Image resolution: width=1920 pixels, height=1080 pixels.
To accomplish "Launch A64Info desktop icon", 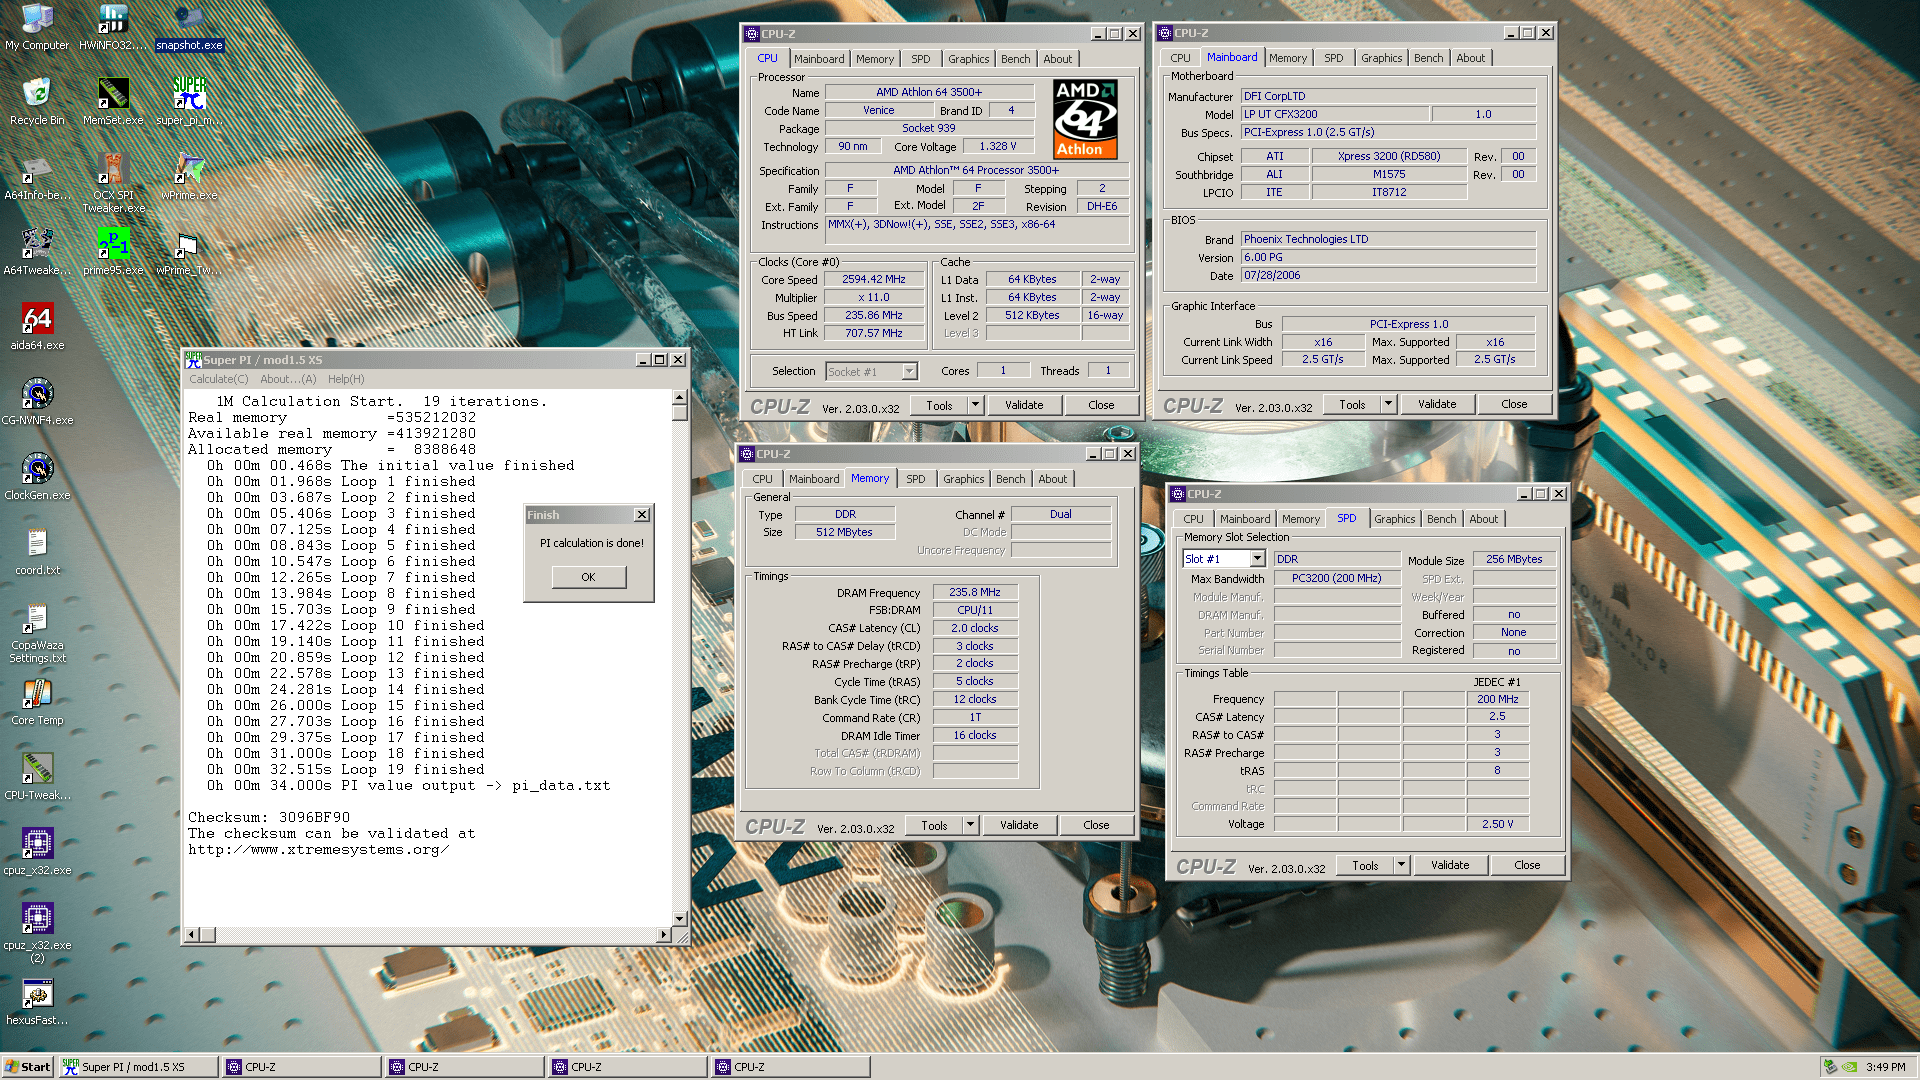I will (37, 176).
